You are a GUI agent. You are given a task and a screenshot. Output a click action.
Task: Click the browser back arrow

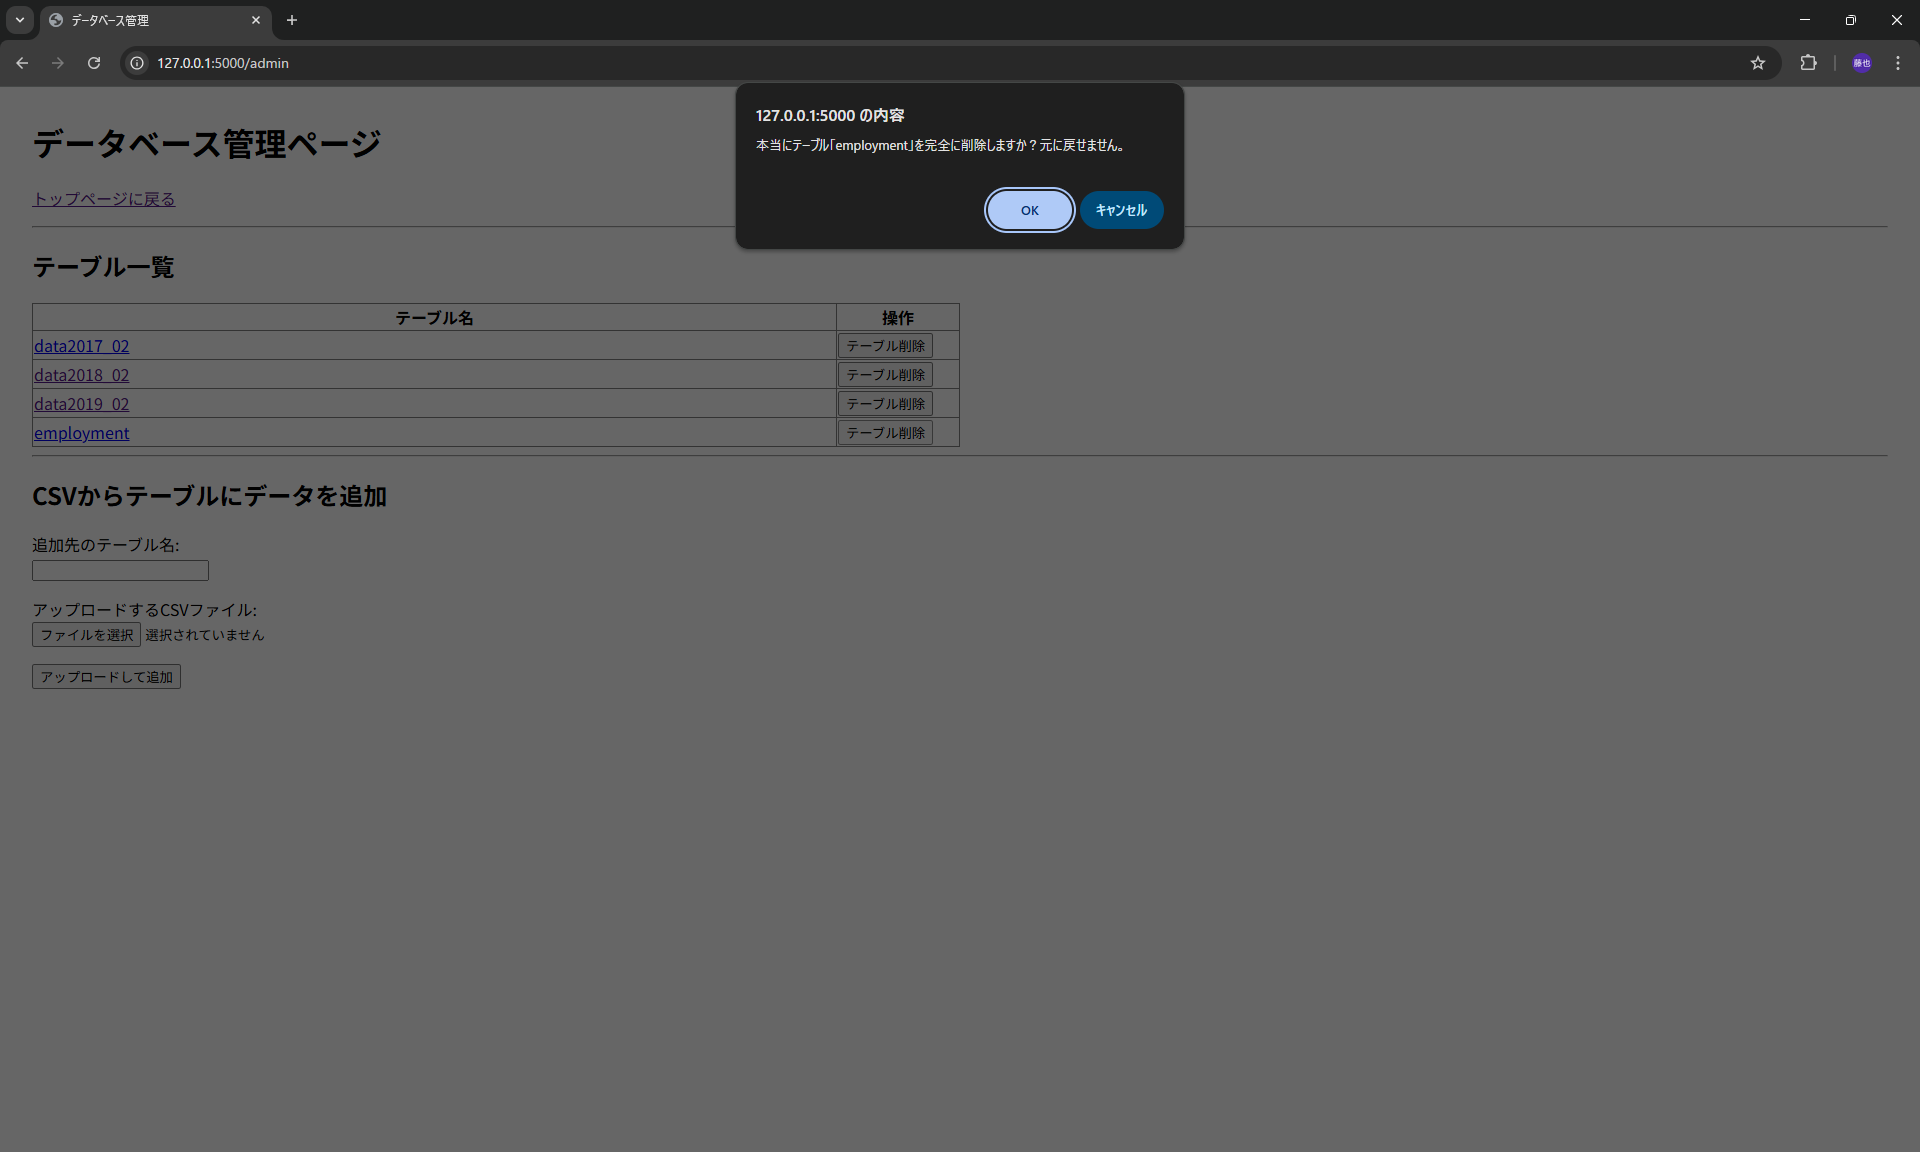(22, 63)
